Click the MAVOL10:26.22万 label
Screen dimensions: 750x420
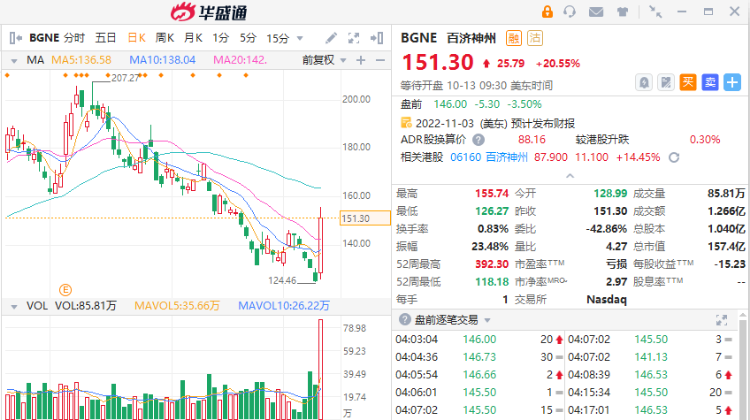284,306
